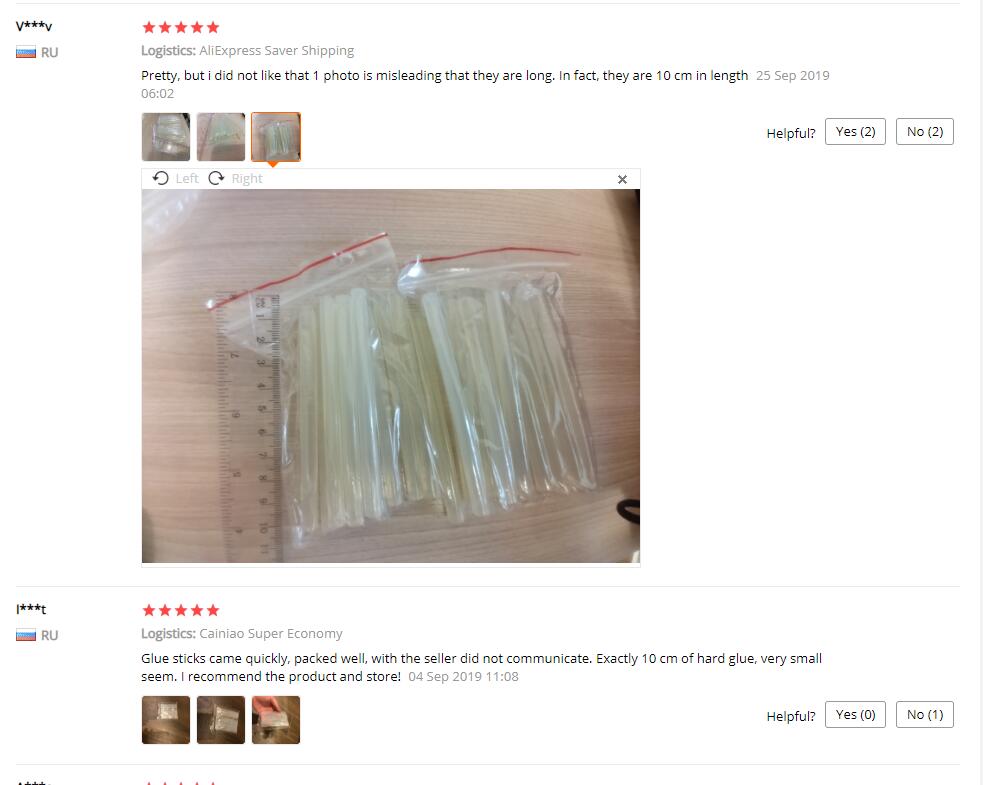Viewport: 983px width, 785px height.
Task: Open third photo in I***t's review
Action: (276, 720)
